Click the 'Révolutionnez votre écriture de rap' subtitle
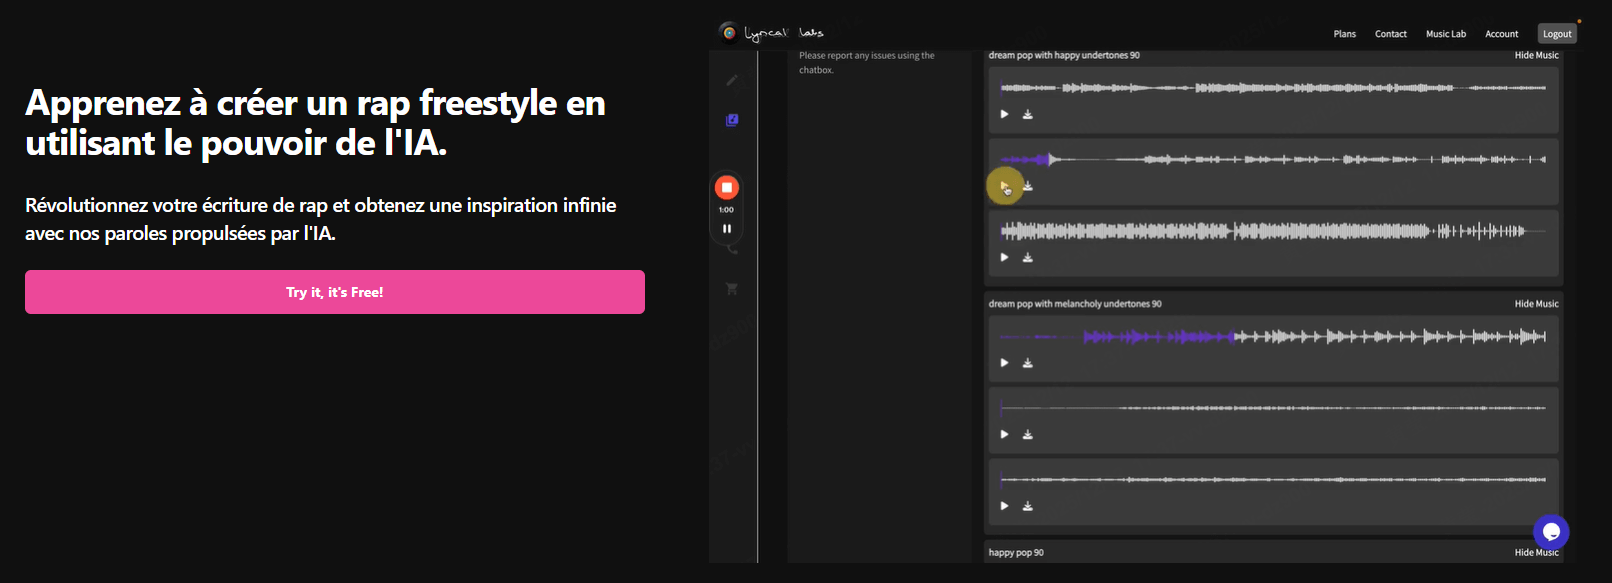The height and width of the screenshot is (583, 1612). pyautogui.click(x=321, y=219)
